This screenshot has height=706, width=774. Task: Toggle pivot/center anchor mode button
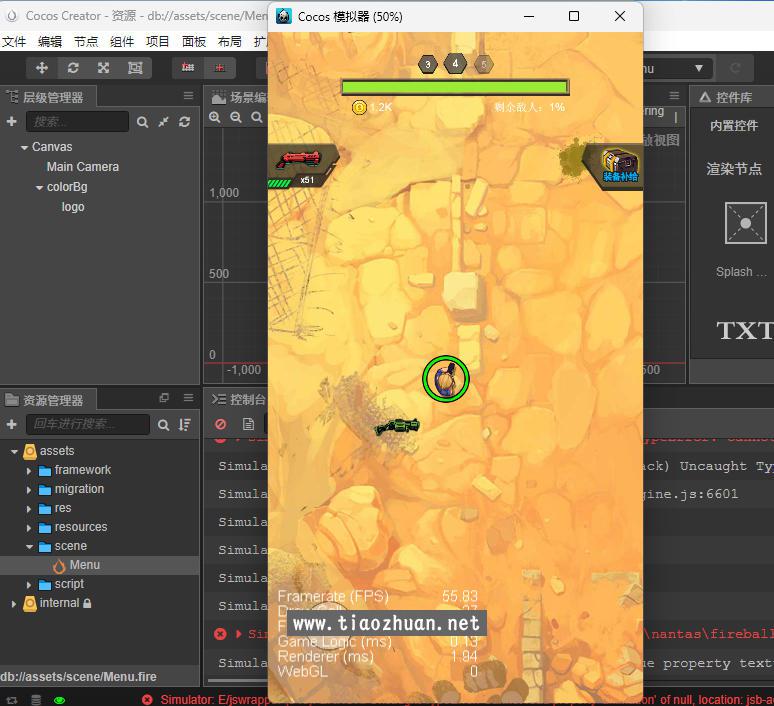point(188,68)
